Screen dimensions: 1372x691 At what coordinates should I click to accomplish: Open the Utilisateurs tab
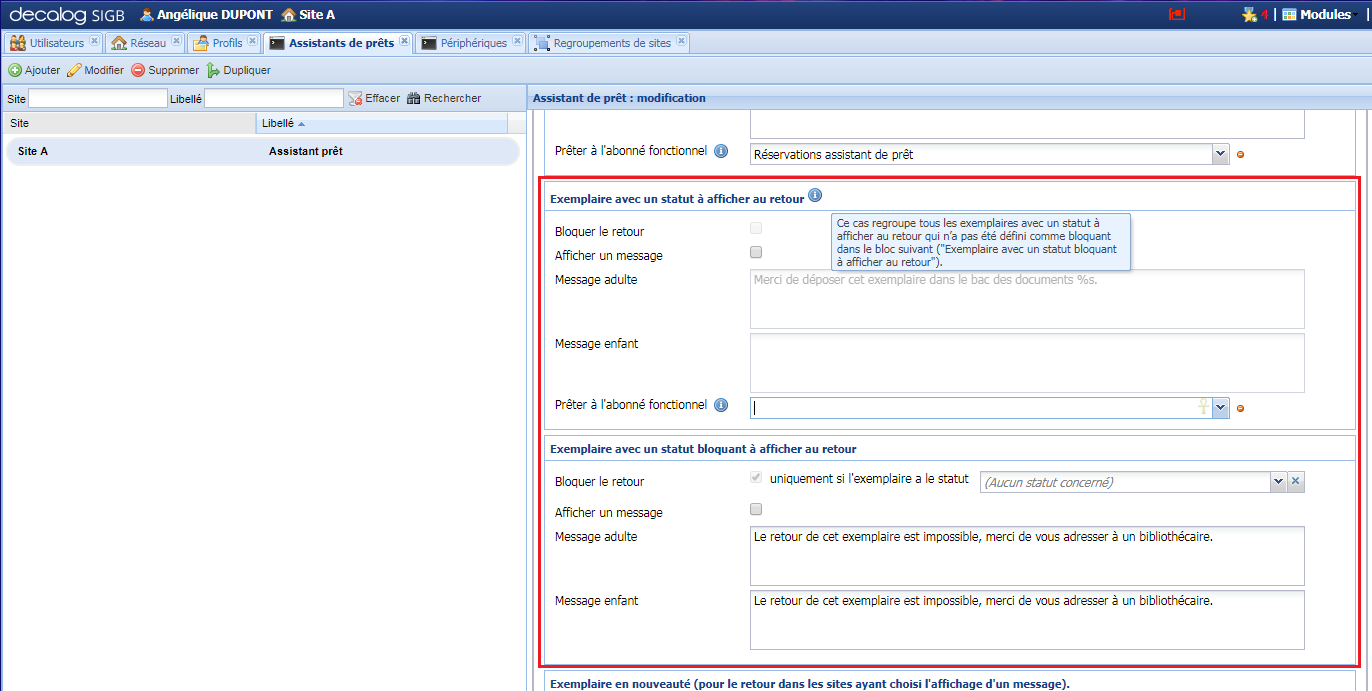[x=53, y=42]
